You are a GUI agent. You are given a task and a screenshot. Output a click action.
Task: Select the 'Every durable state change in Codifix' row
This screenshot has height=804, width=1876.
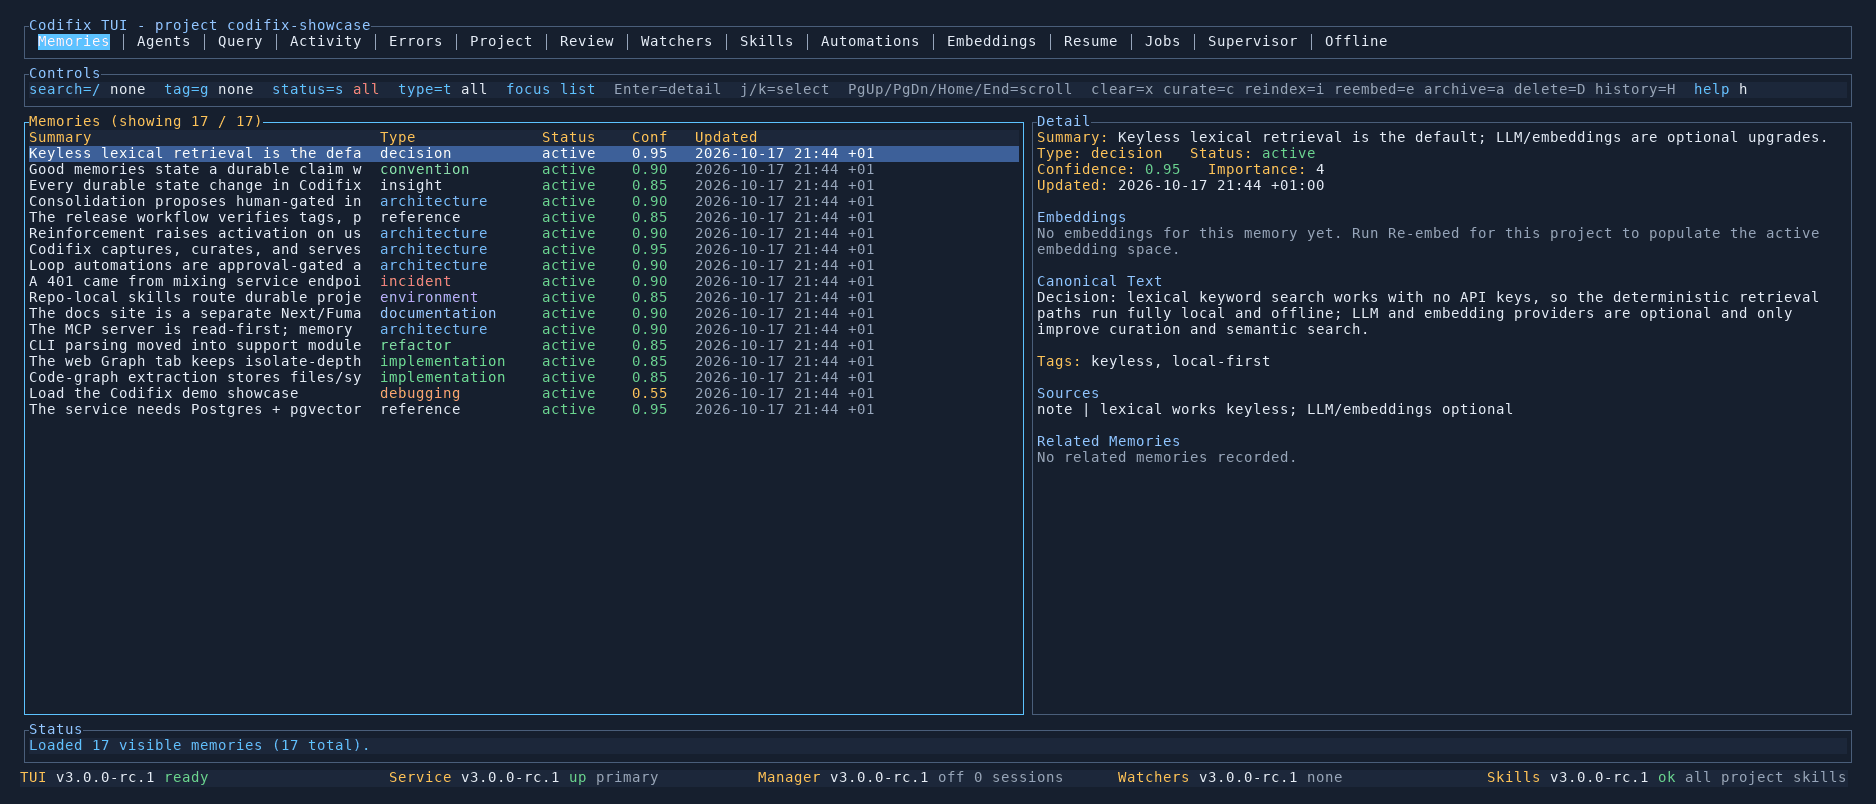pyautogui.click(x=523, y=186)
